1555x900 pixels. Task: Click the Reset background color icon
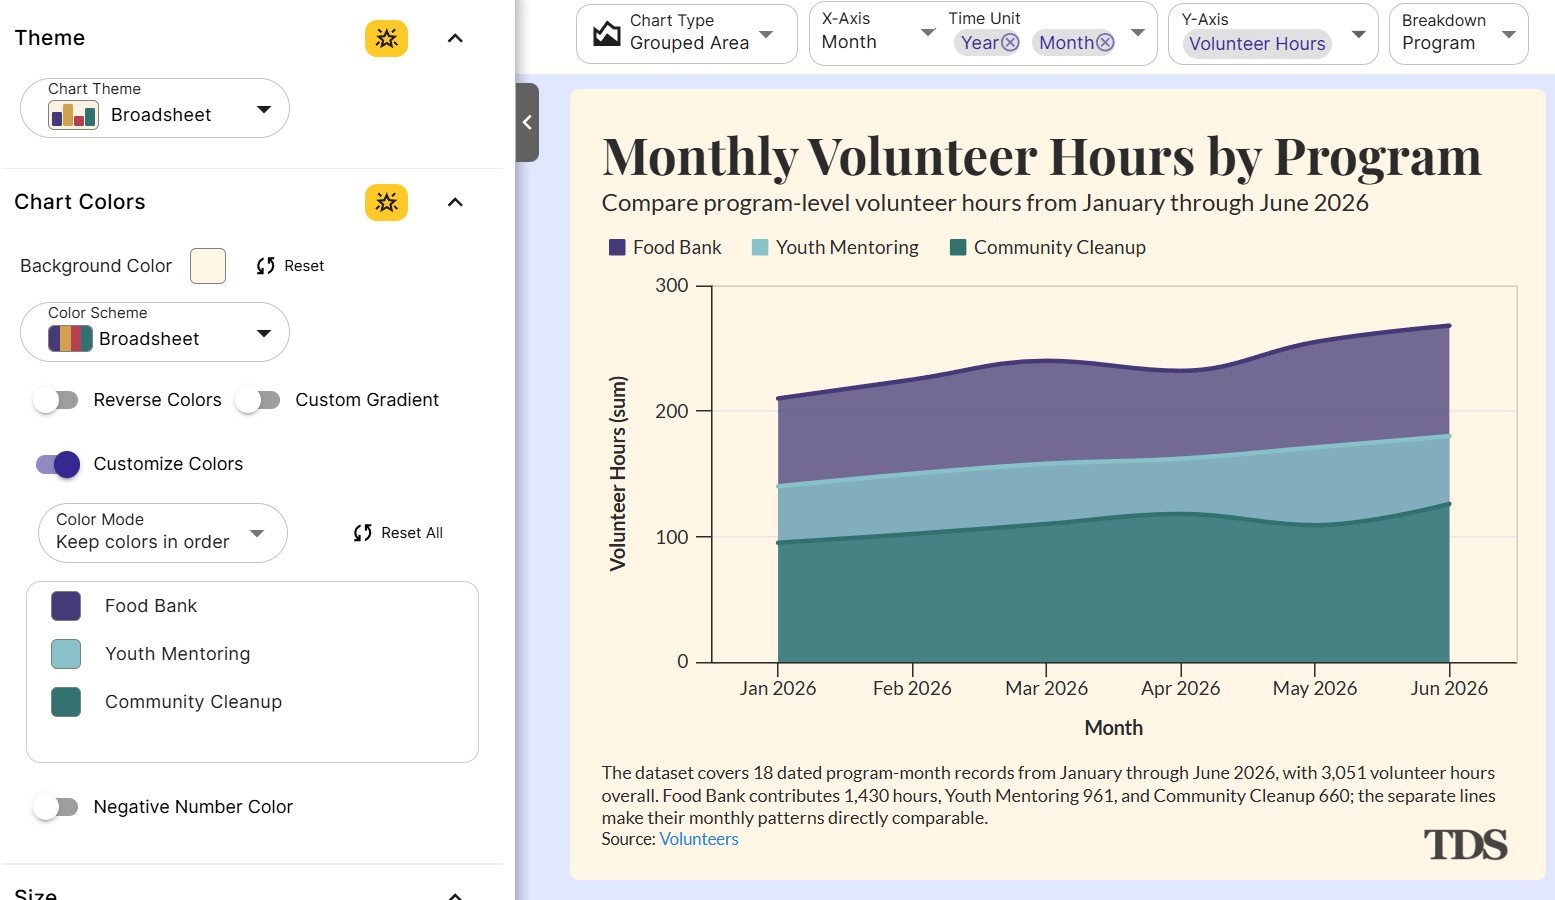coord(265,266)
